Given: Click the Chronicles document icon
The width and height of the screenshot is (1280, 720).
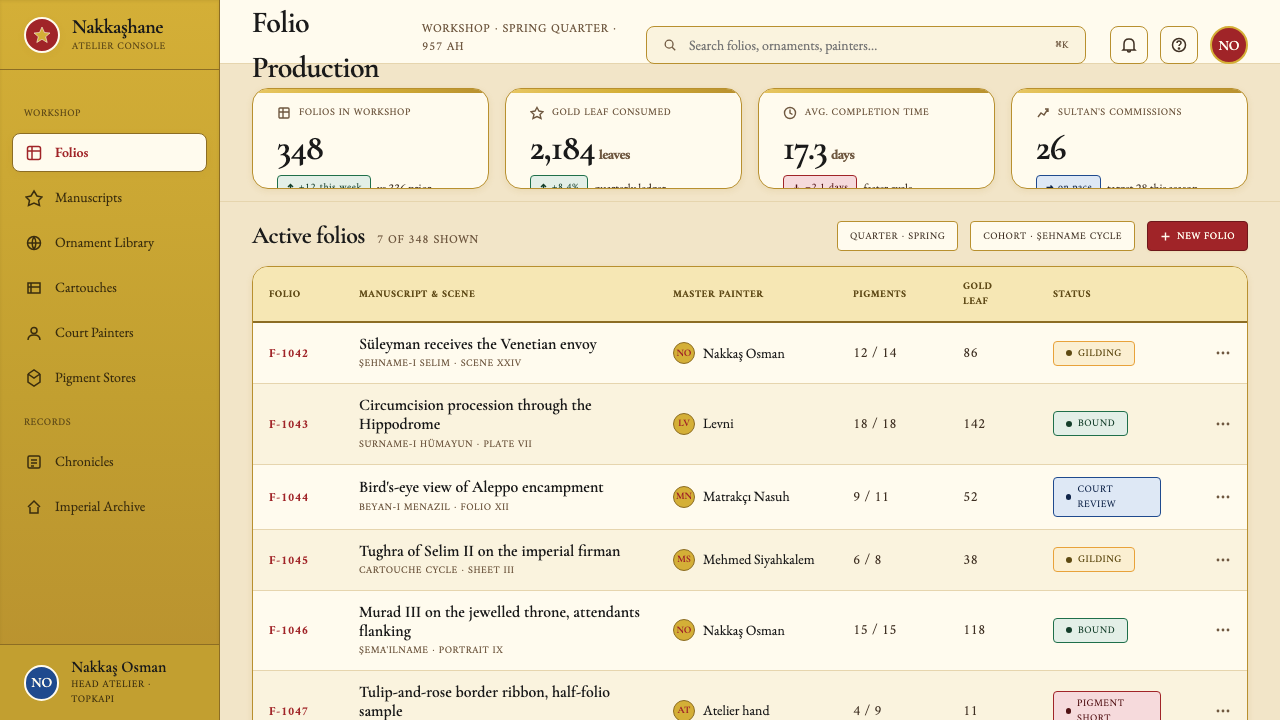Looking at the screenshot, I should point(34,462).
